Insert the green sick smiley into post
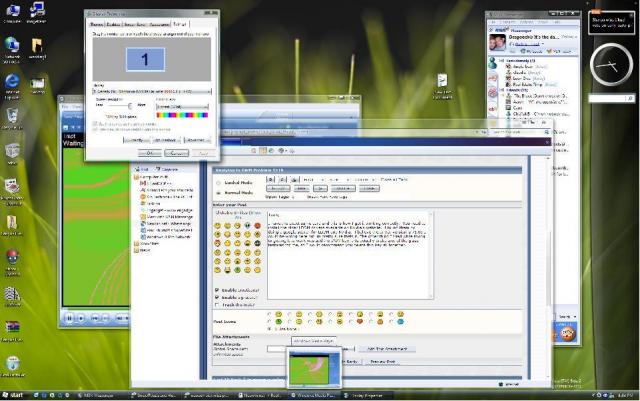This screenshot has height=401, width=640. click(237, 270)
